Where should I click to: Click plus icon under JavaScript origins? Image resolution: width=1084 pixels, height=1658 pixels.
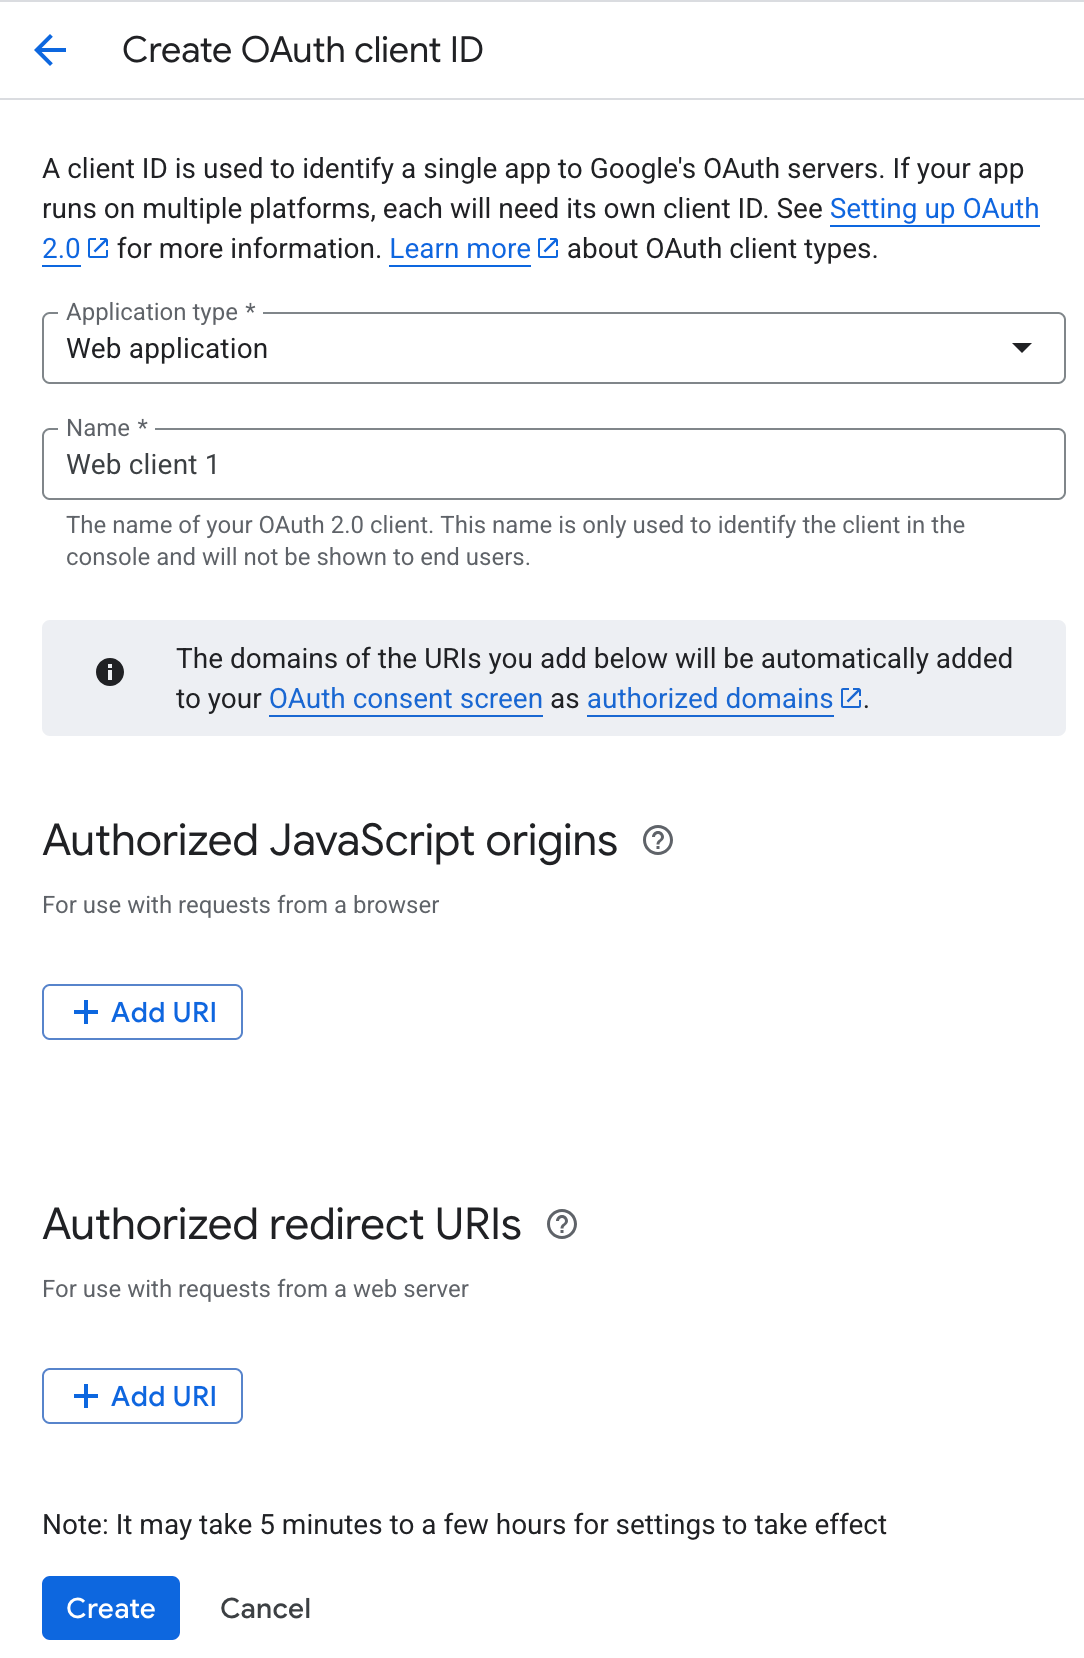pos(86,1012)
